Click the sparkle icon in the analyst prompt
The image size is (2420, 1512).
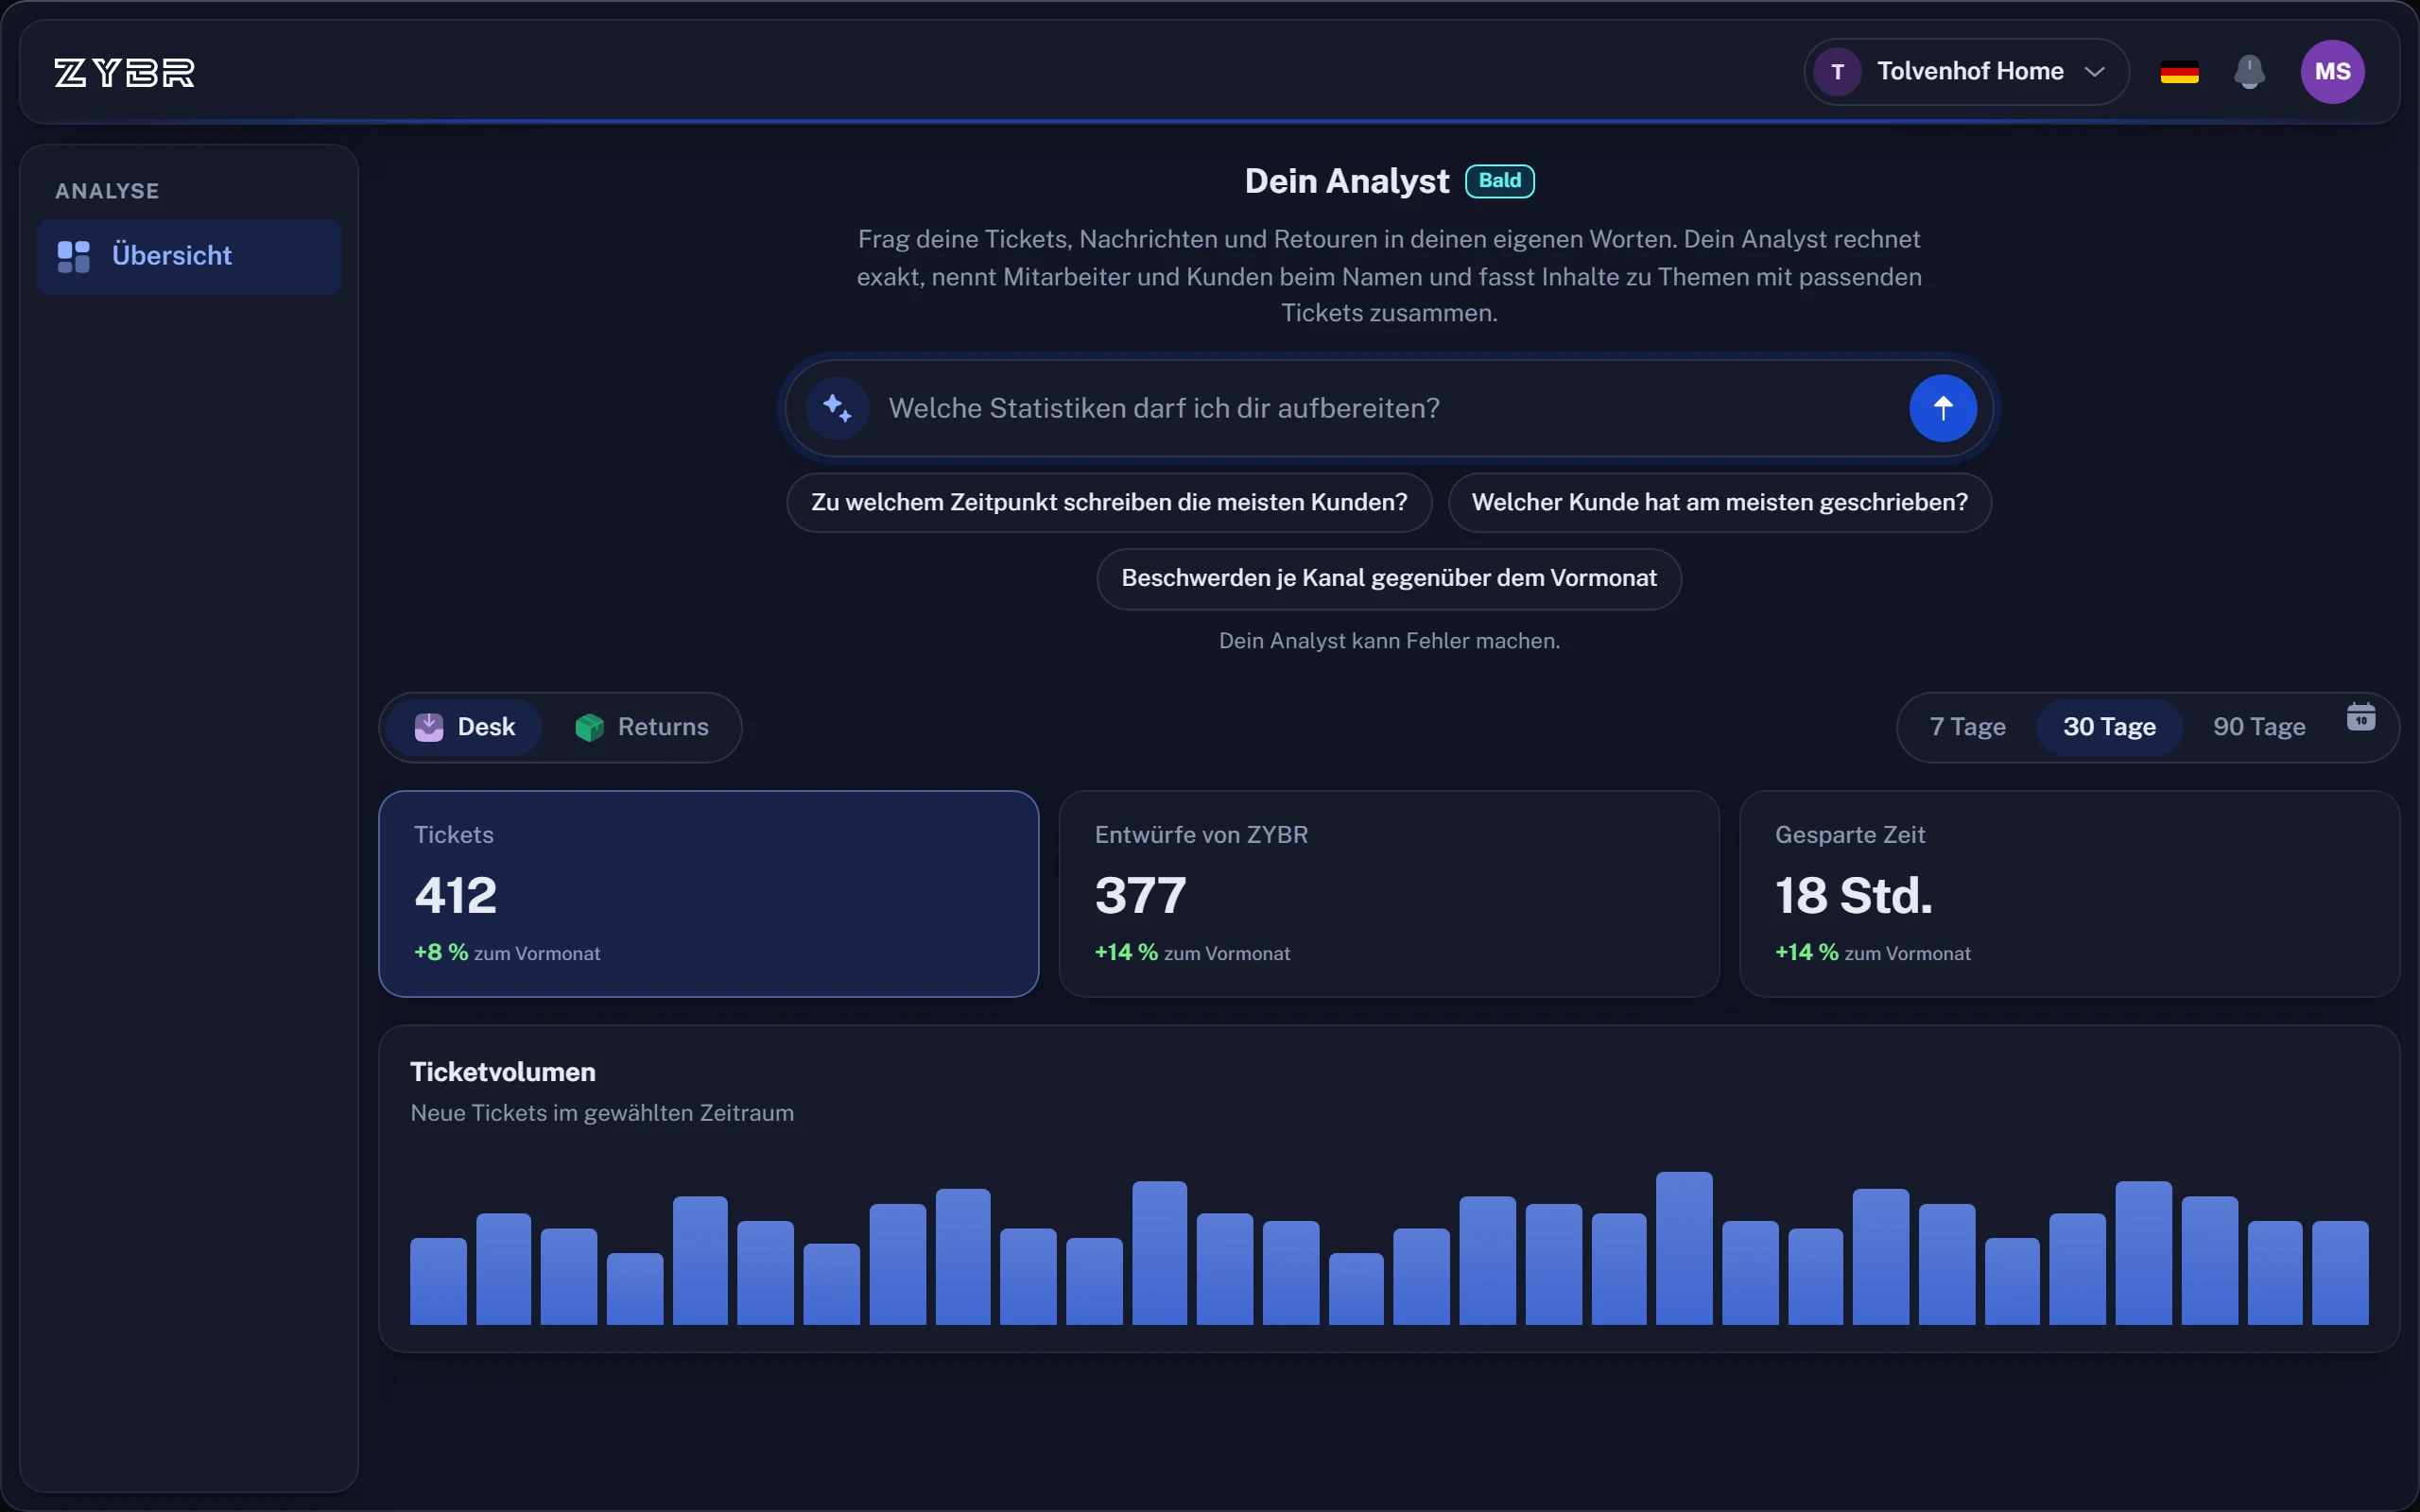837,408
